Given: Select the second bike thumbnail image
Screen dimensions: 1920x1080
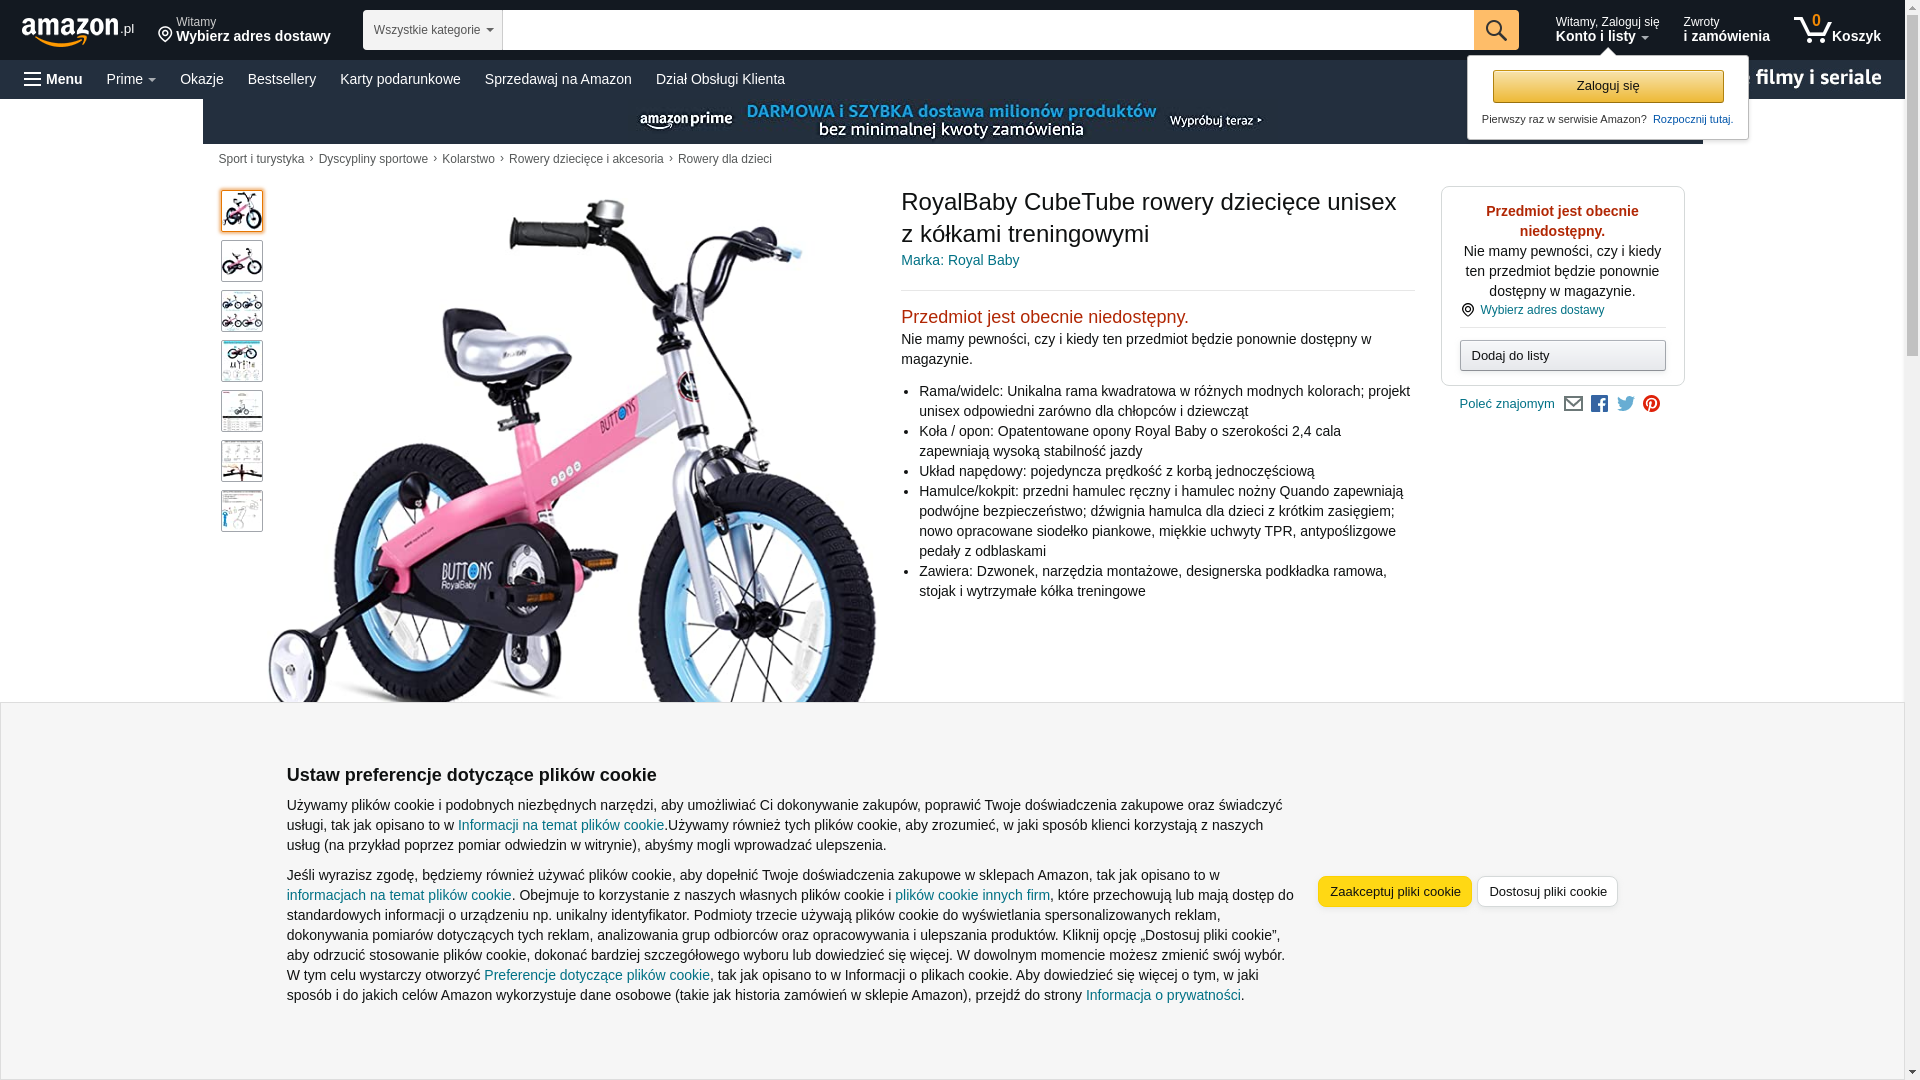Looking at the screenshot, I should 242,261.
